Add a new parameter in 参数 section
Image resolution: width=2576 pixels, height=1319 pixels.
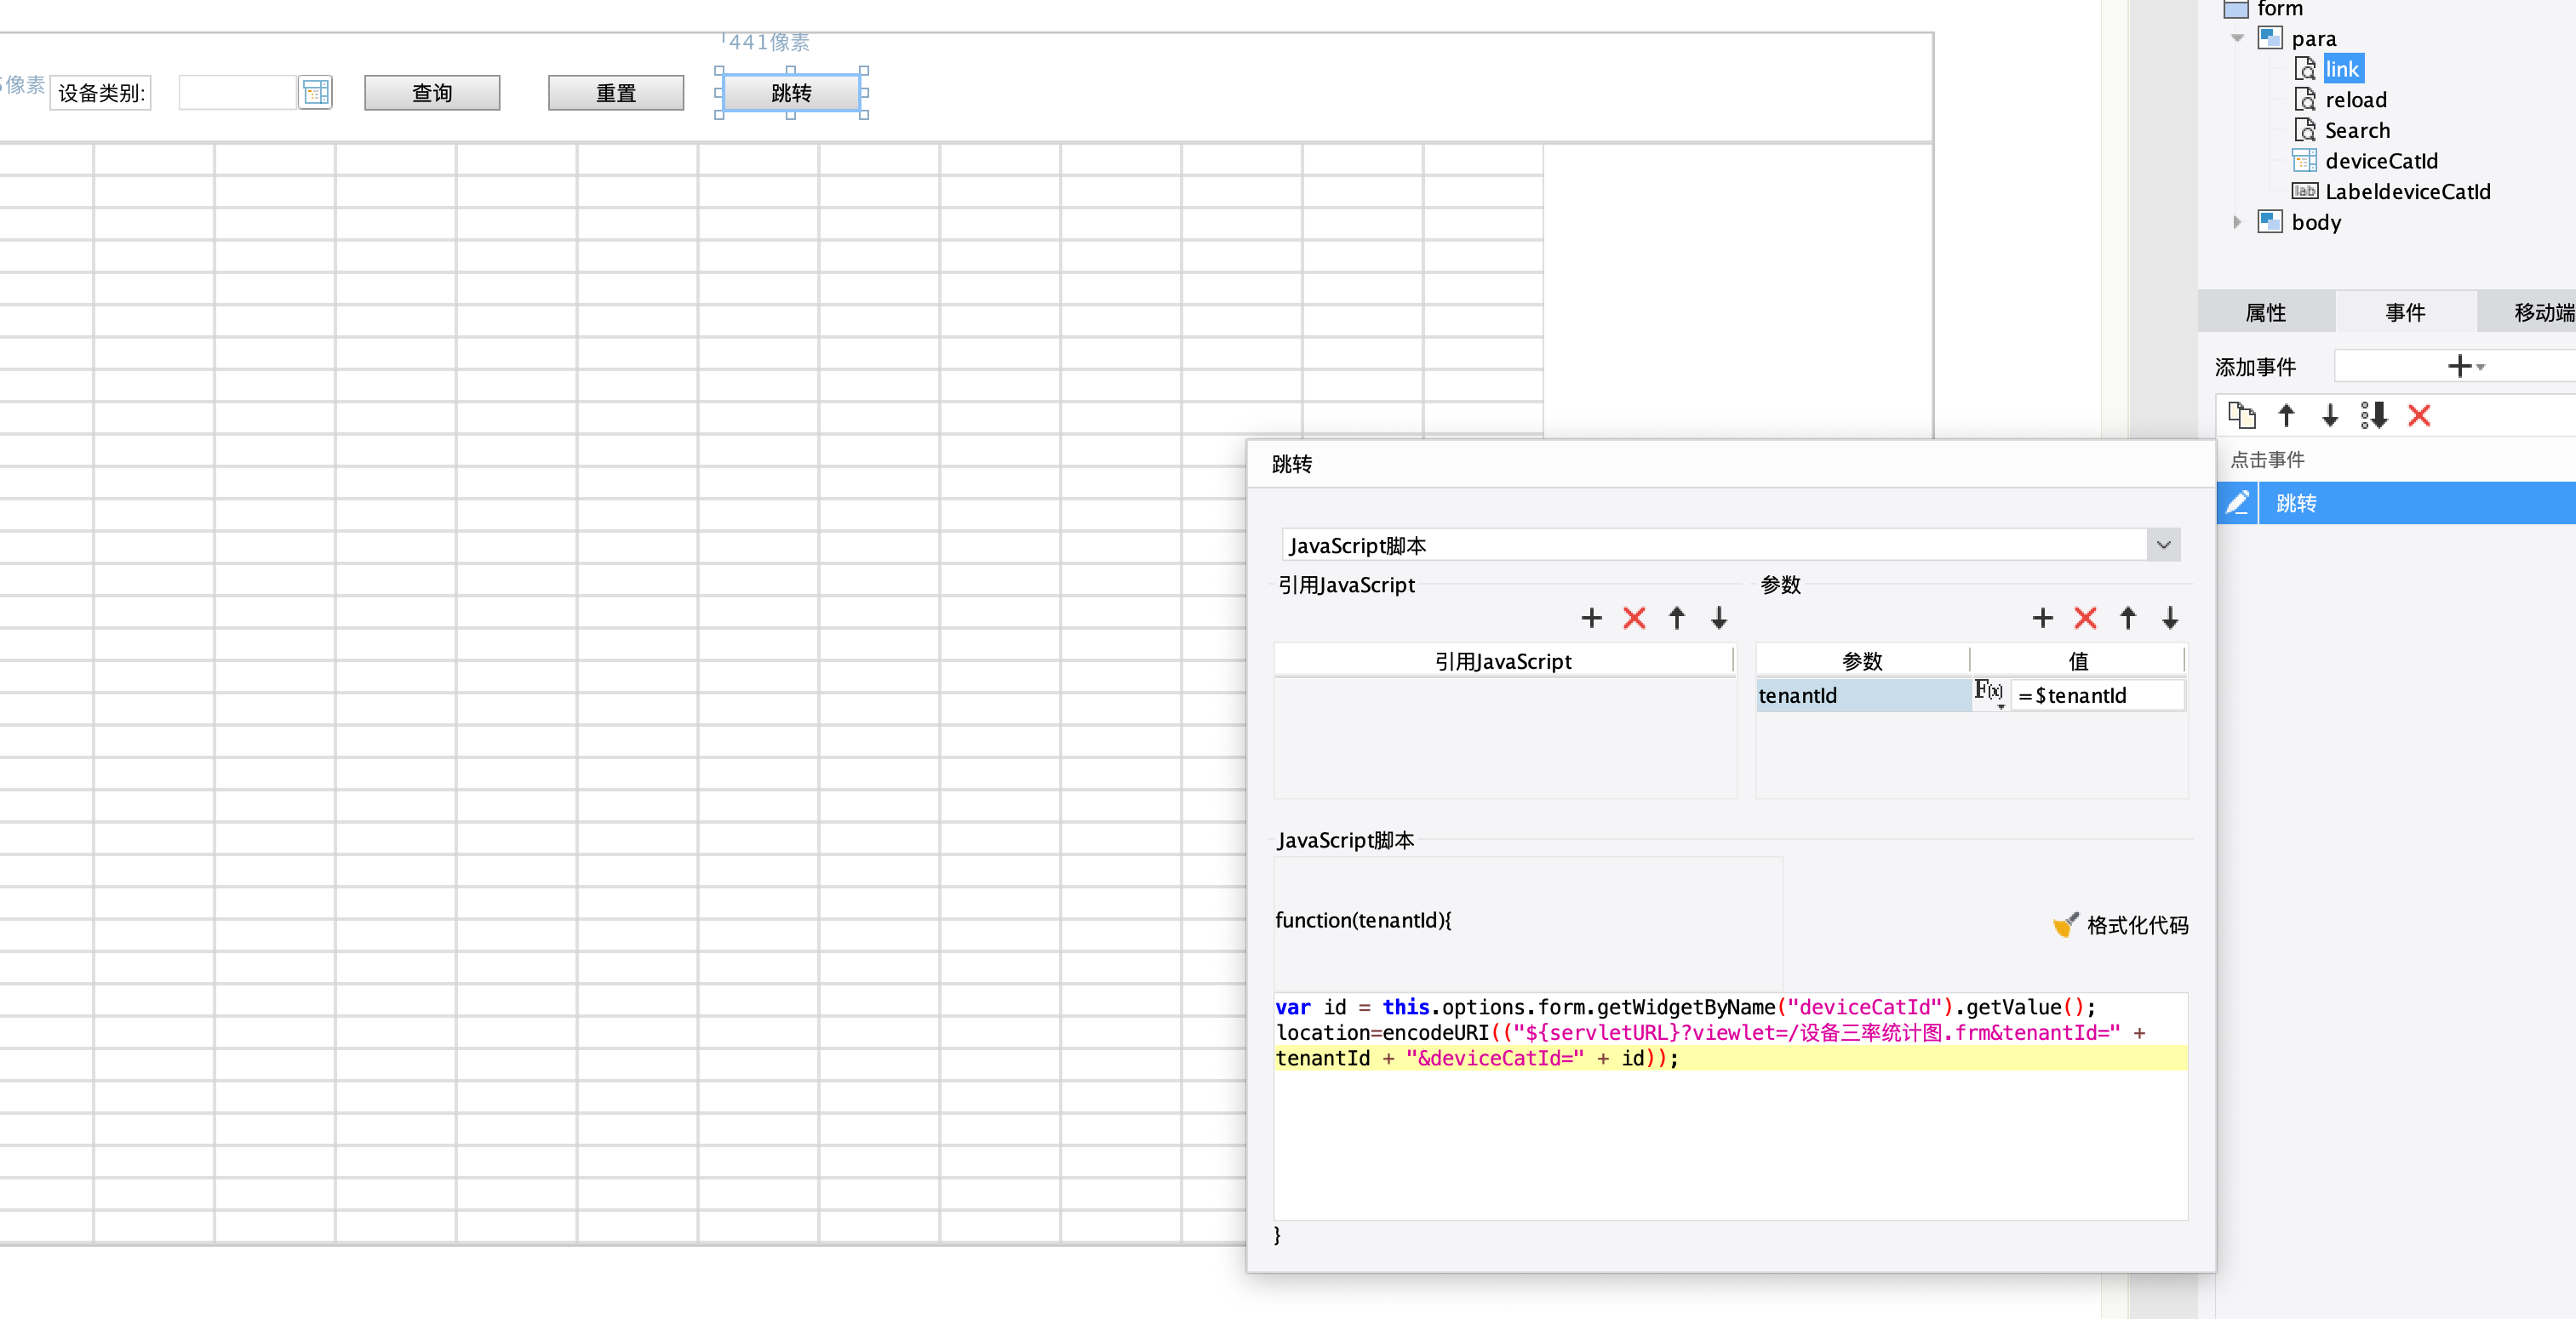pos(2043,618)
